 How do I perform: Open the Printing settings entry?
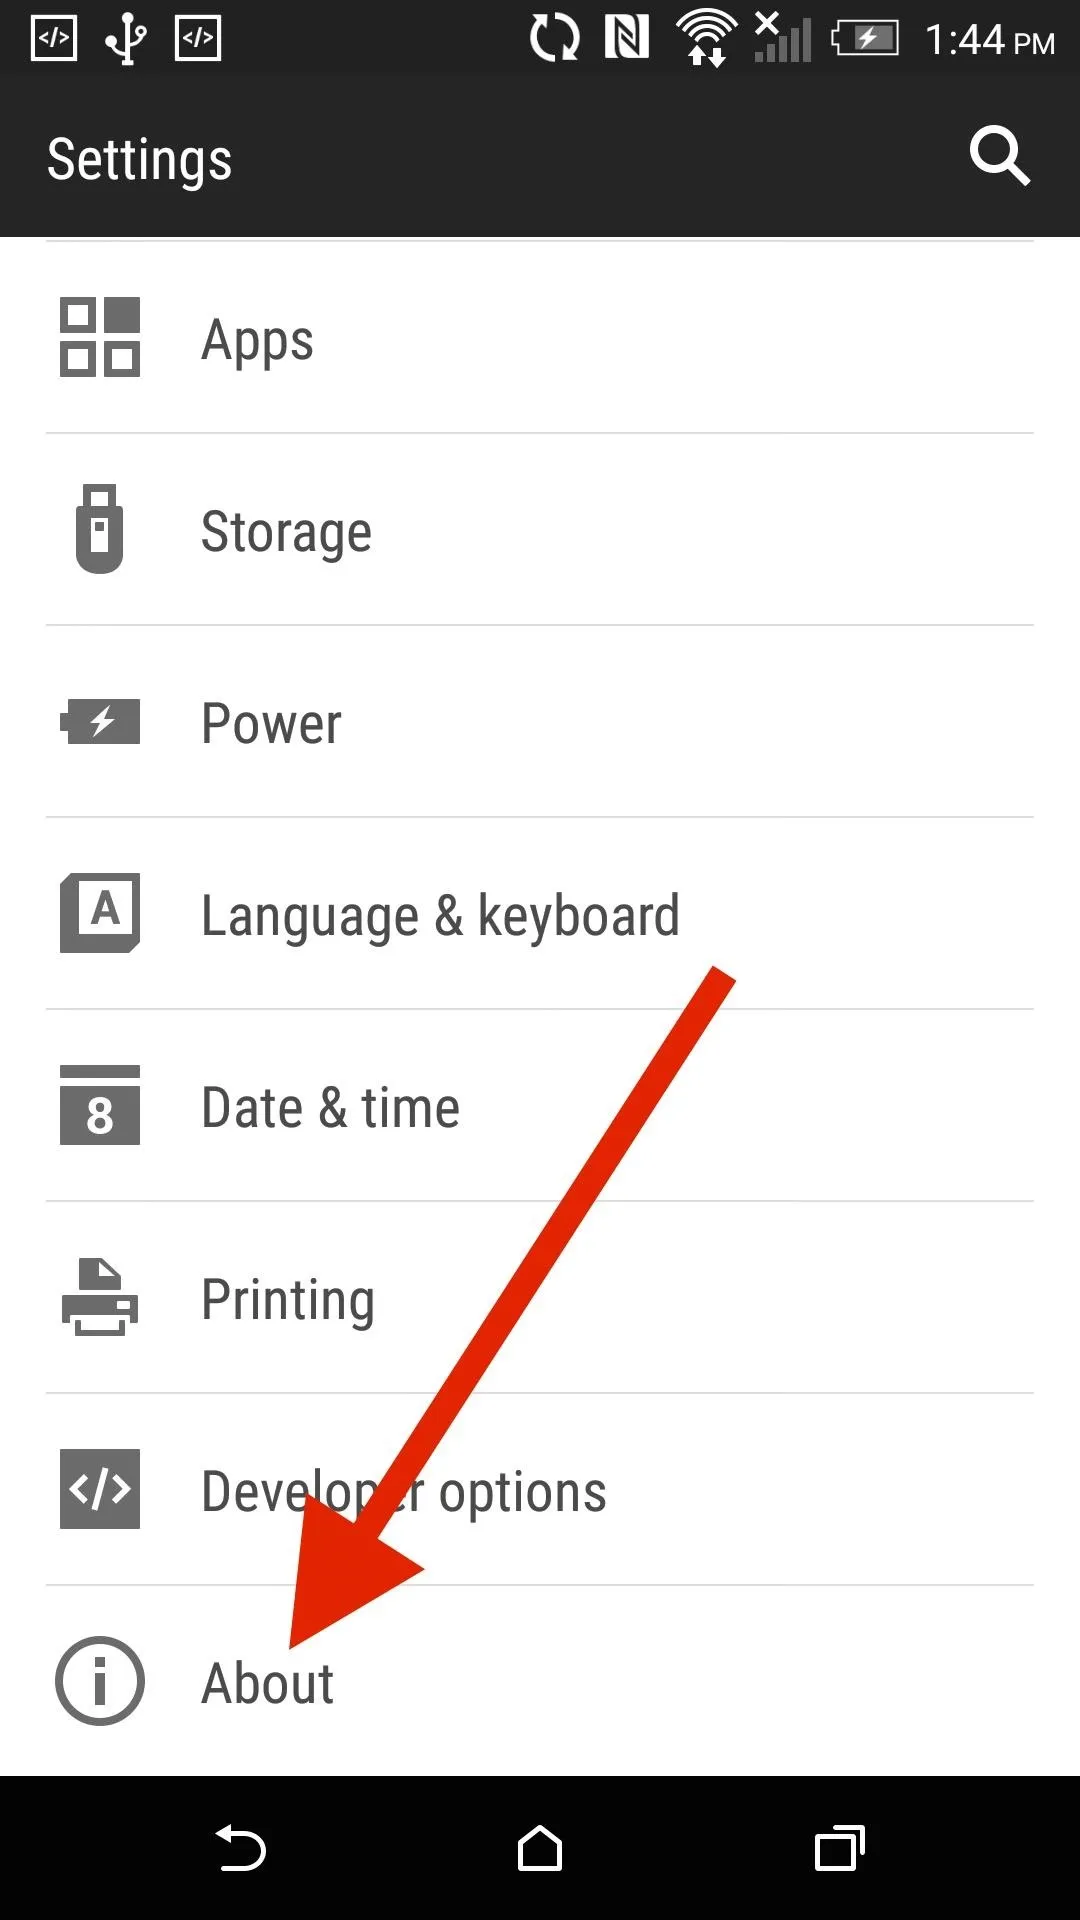tap(288, 1299)
